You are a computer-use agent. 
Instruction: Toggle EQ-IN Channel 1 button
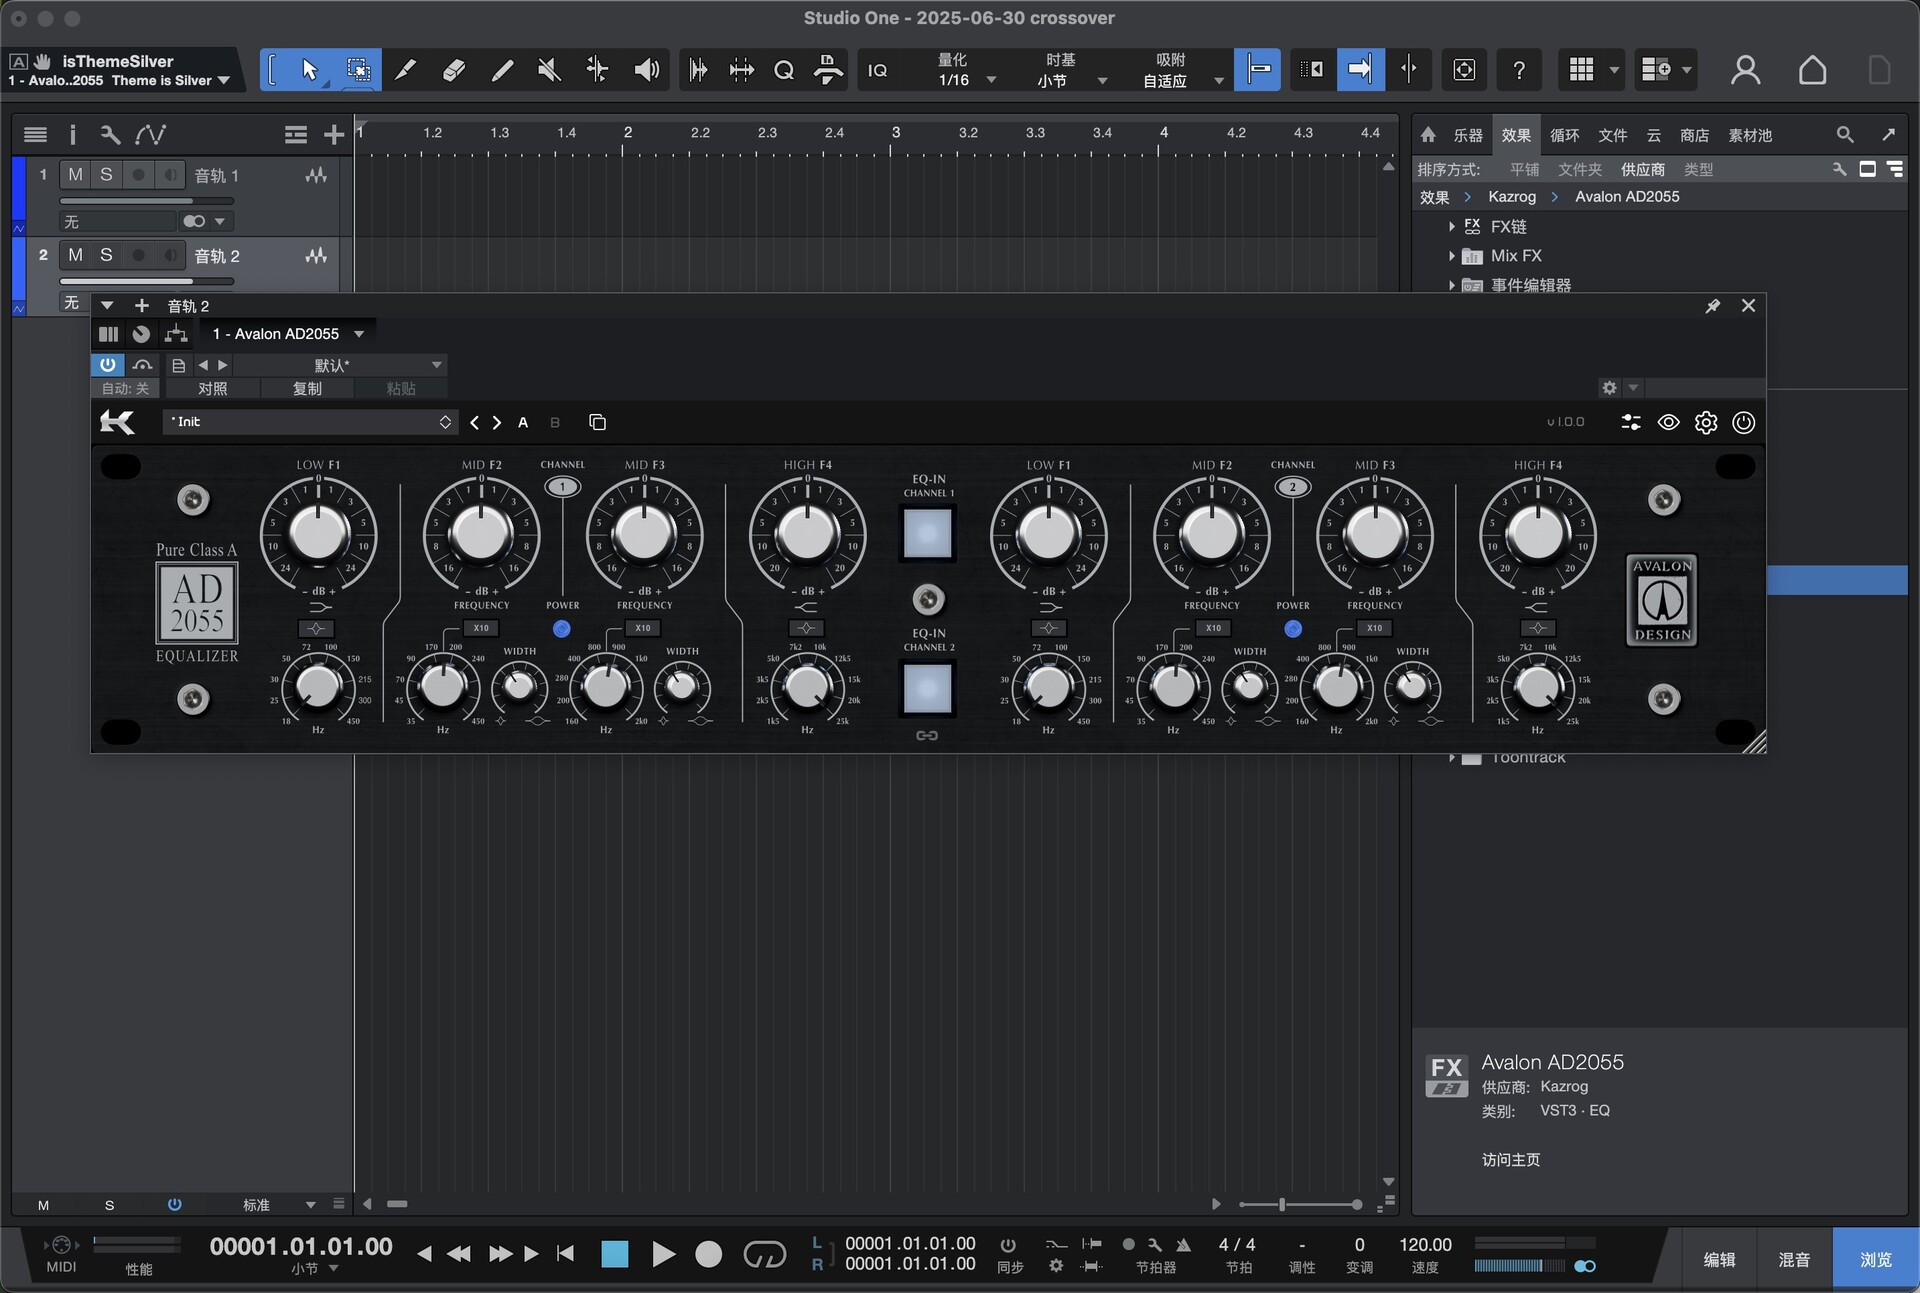tap(927, 534)
